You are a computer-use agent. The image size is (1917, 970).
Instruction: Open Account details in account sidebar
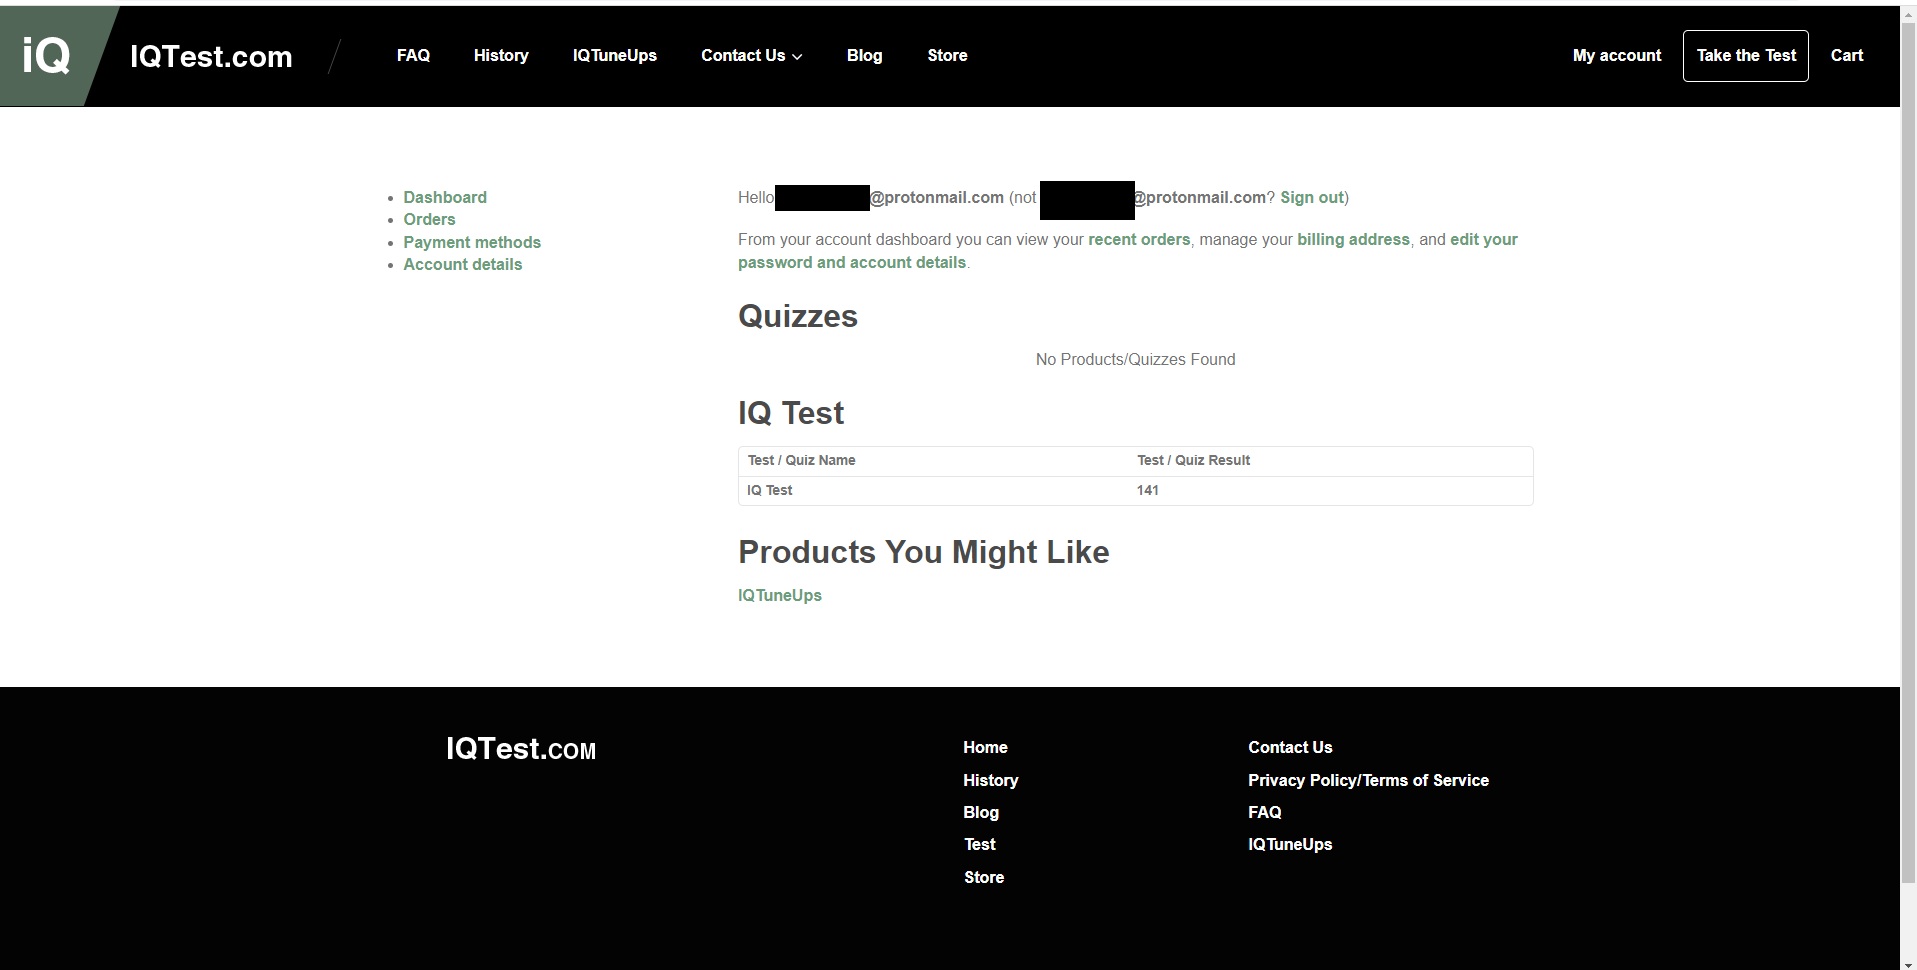click(x=463, y=264)
